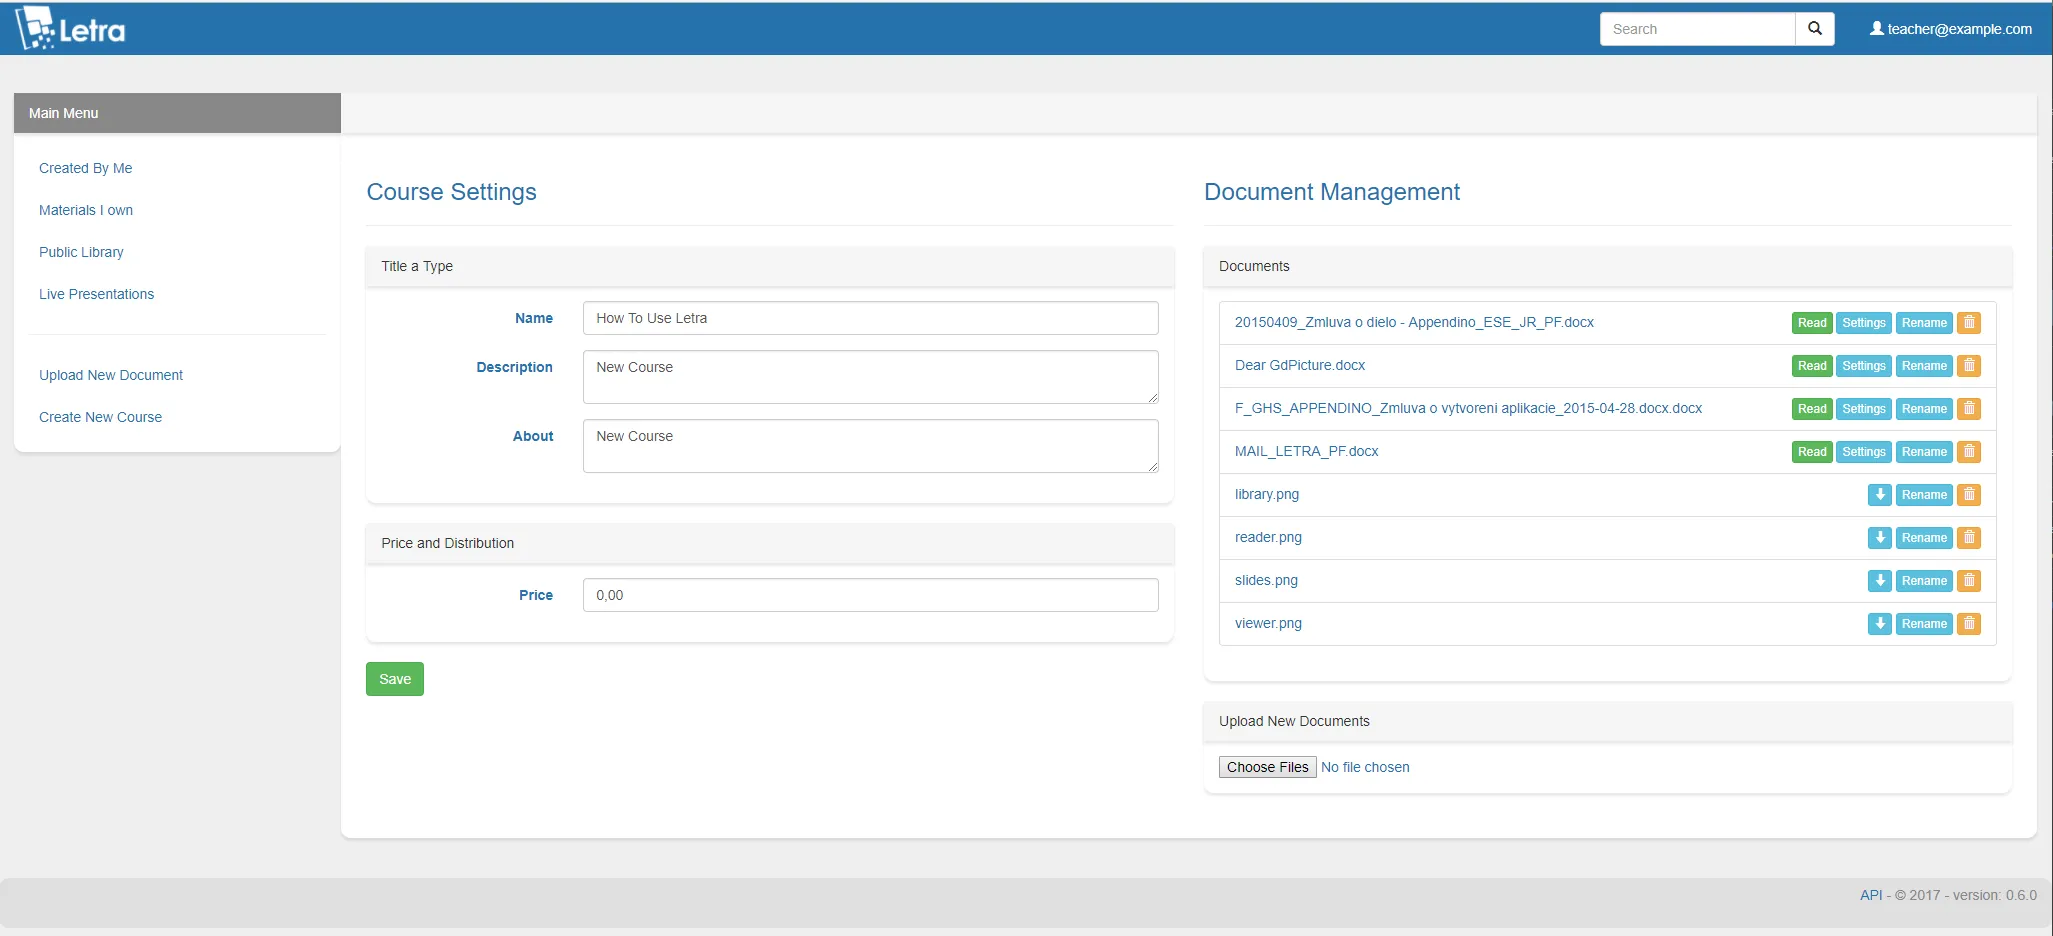Open the 20150409_Zmluva o dielo file link

(x=1414, y=322)
